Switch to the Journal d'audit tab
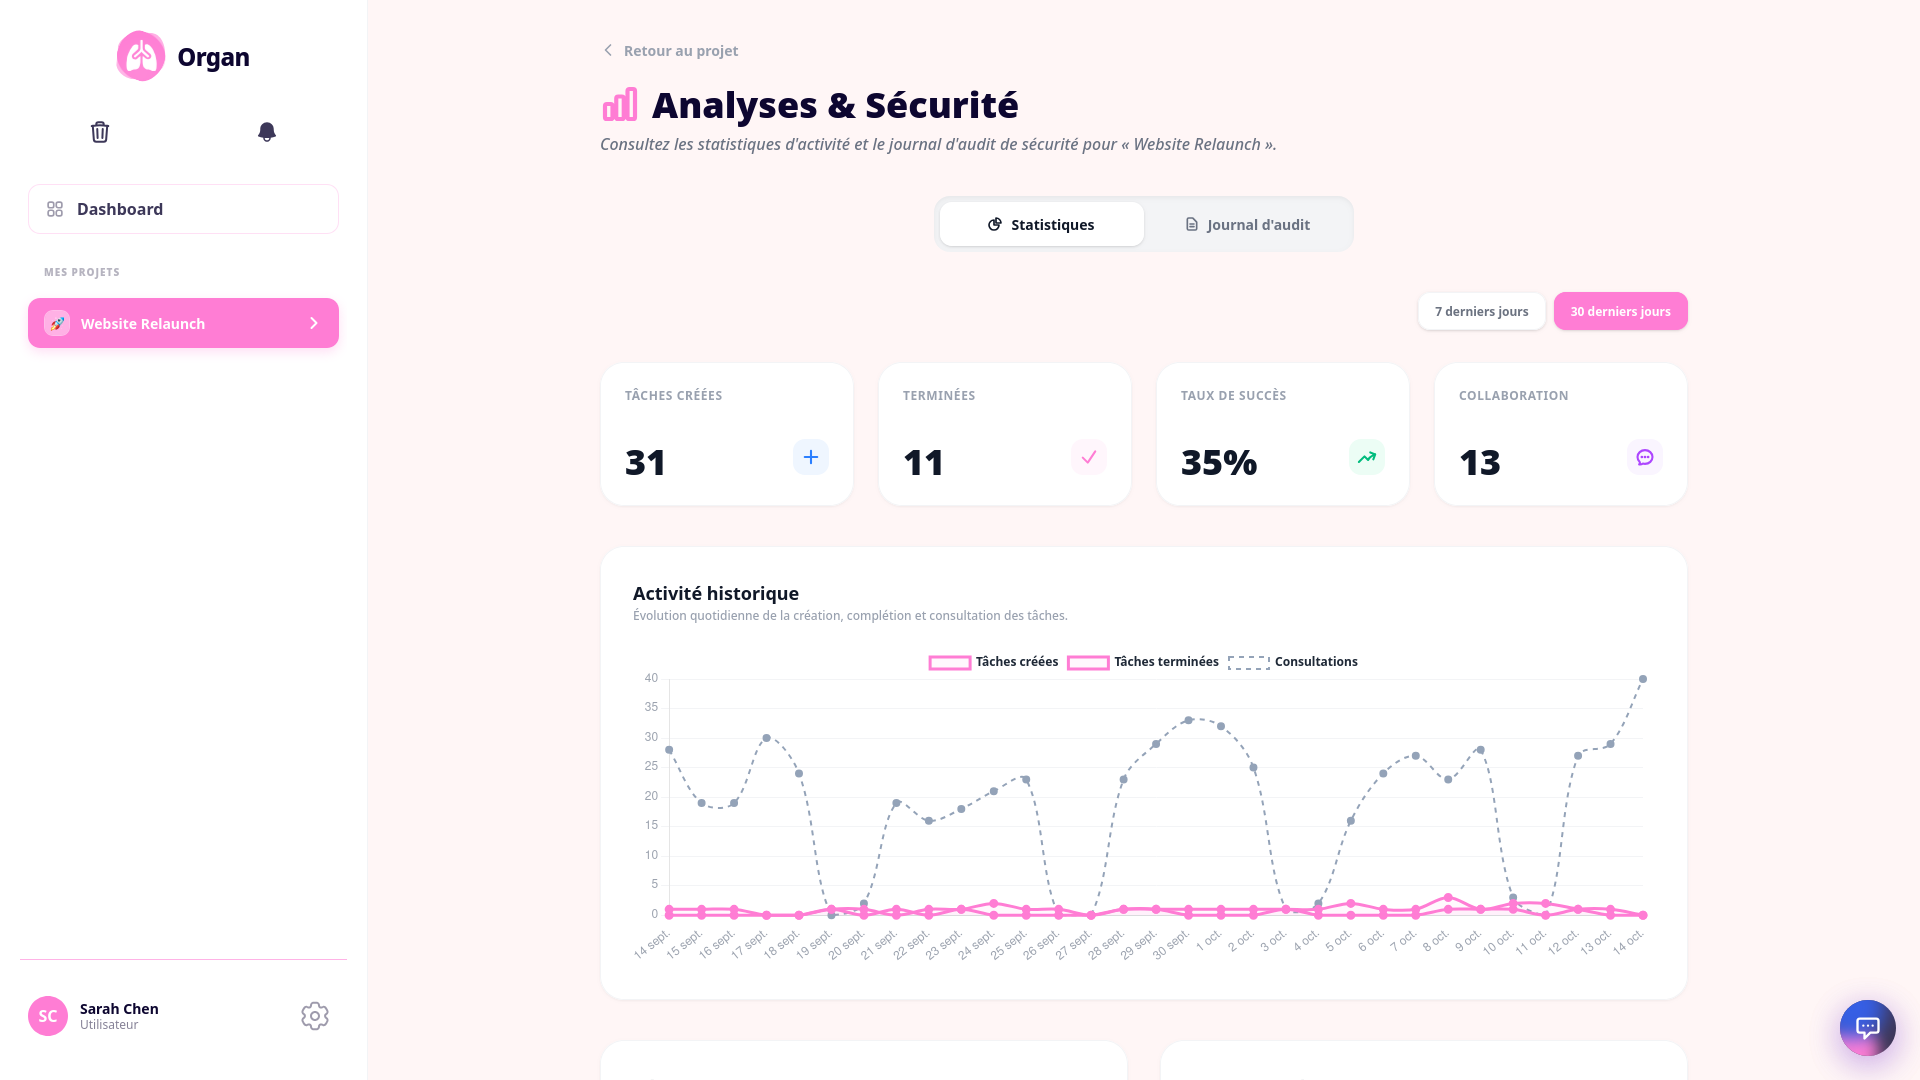Image resolution: width=1920 pixels, height=1080 pixels. pos(1247,224)
